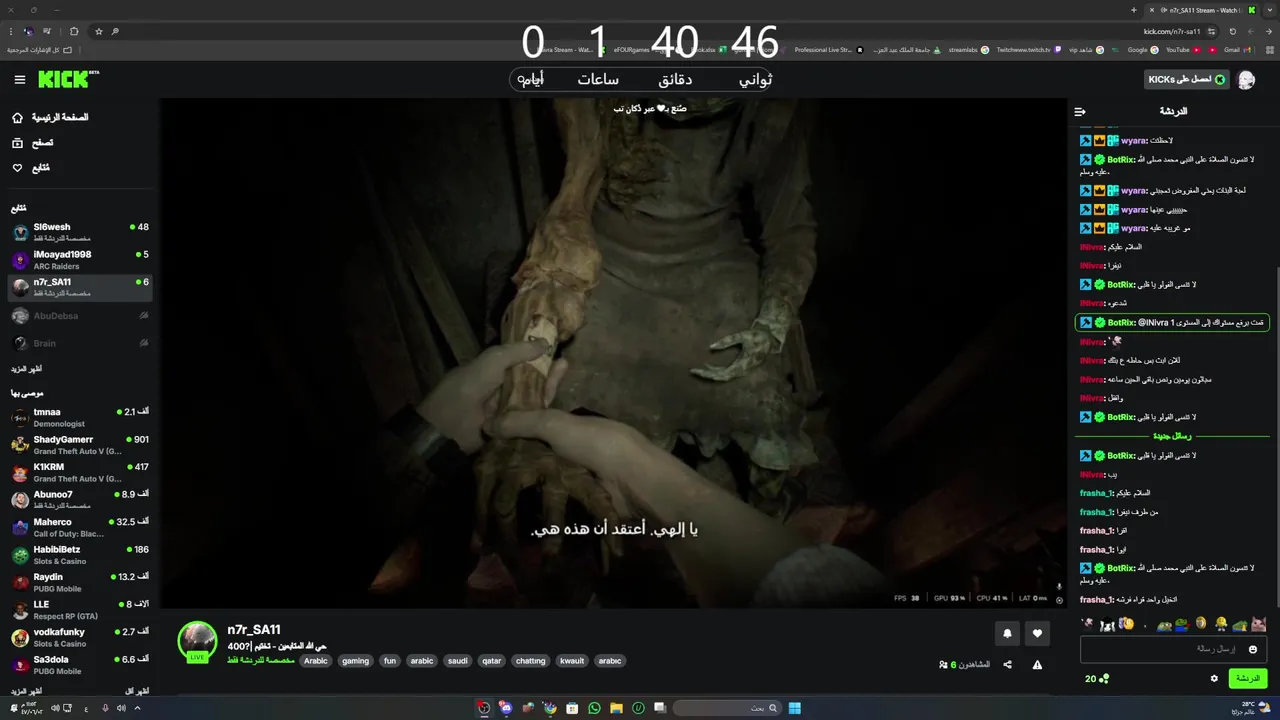The height and width of the screenshot is (720, 1280).
Task: Open HabibiBetz Slots & Casino channel
Action: (x=80, y=555)
